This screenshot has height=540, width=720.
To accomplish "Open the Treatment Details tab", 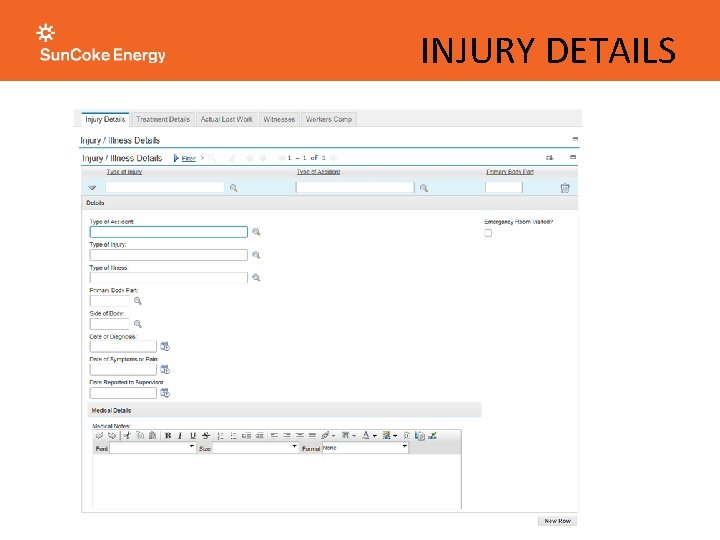I will click(x=163, y=119).
